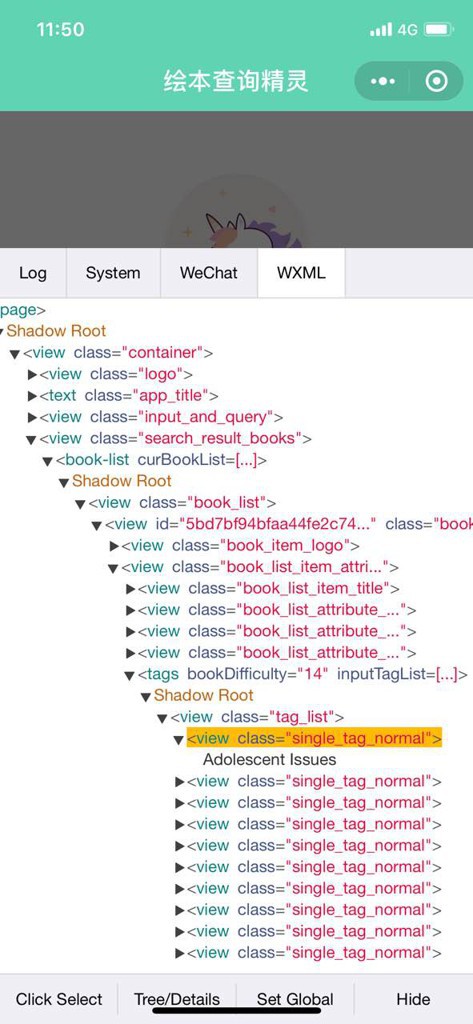
Task: Tap the mini program close target icon
Action: point(436,82)
